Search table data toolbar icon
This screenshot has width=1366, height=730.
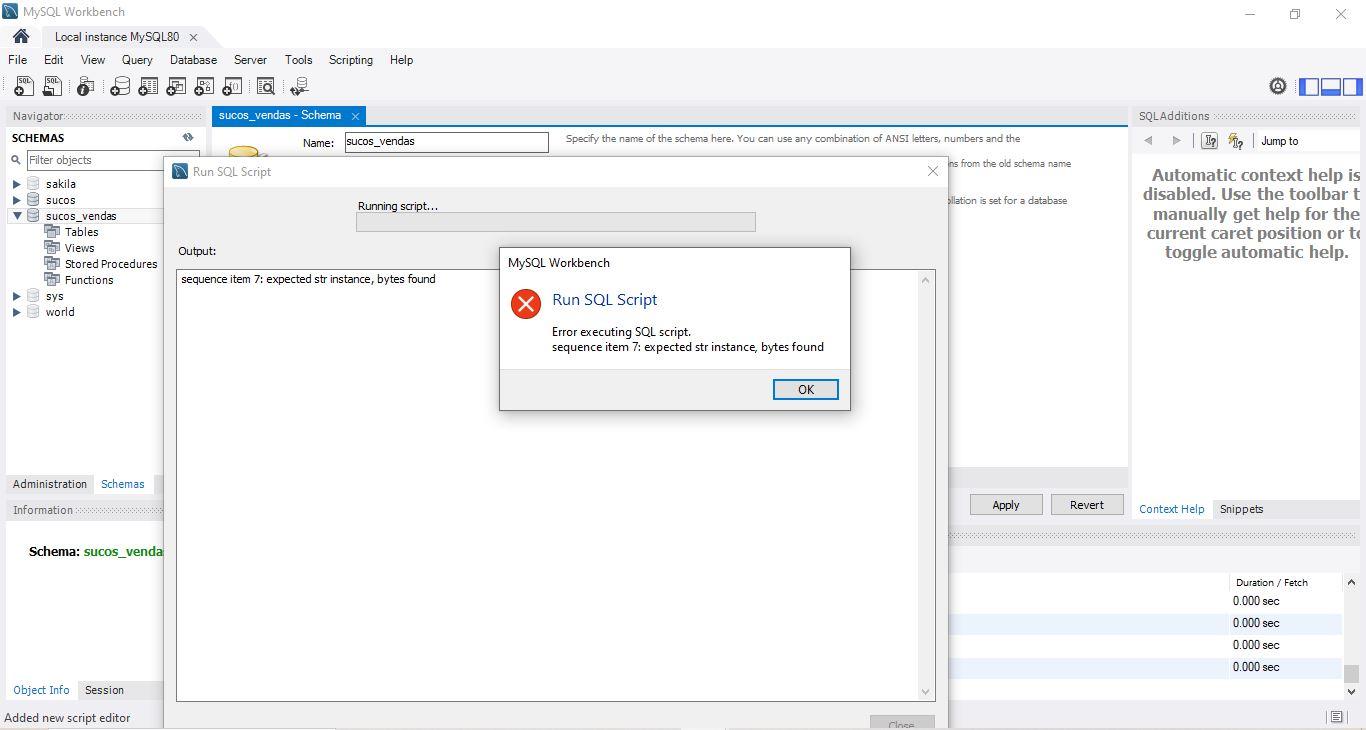tap(266, 87)
